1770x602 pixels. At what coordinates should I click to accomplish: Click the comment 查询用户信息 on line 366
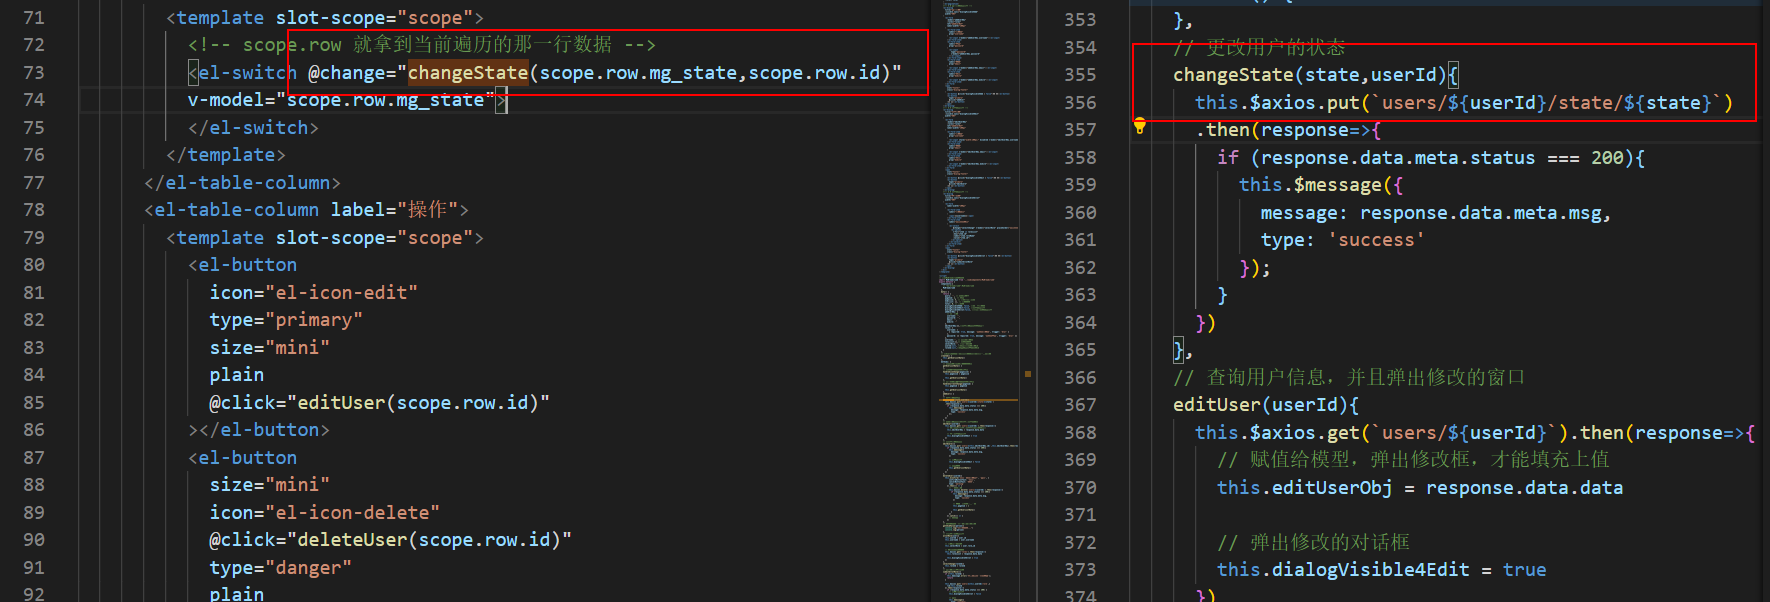coord(1349,378)
